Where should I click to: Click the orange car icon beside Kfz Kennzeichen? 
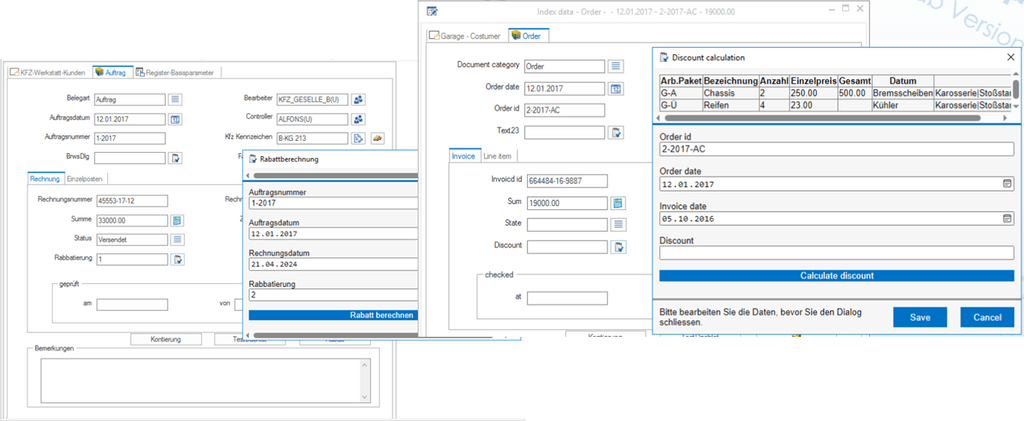(x=377, y=138)
